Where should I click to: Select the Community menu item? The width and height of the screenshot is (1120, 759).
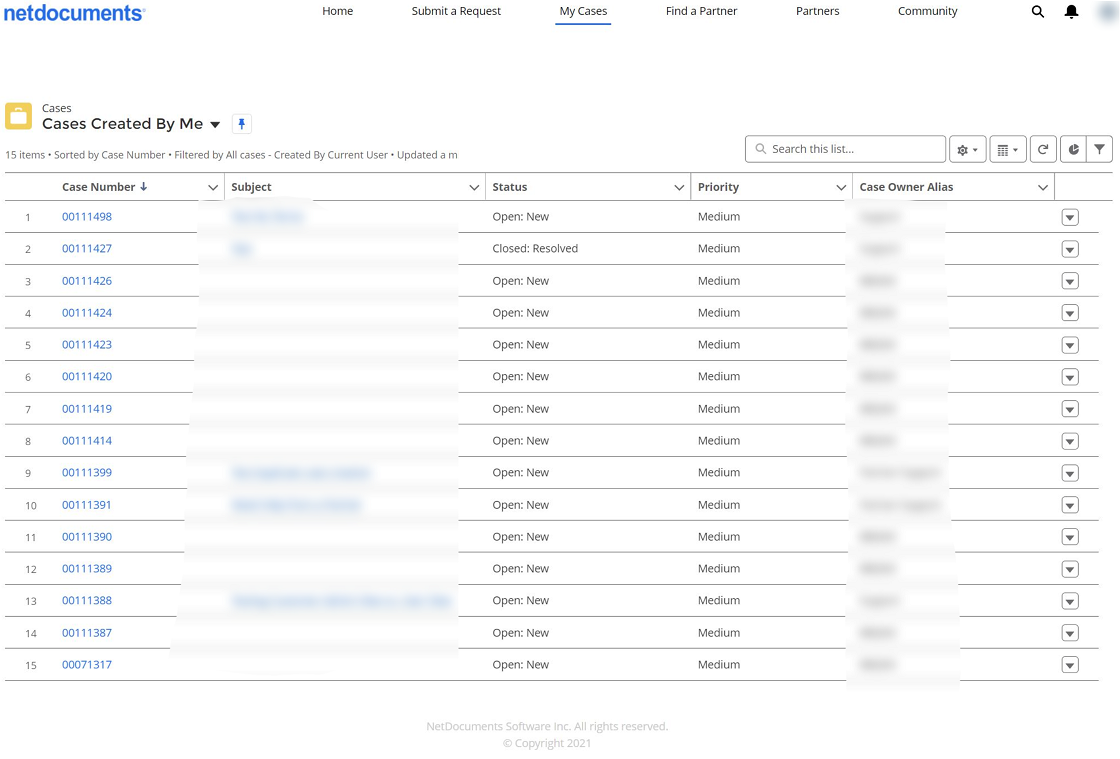(x=927, y=12)
